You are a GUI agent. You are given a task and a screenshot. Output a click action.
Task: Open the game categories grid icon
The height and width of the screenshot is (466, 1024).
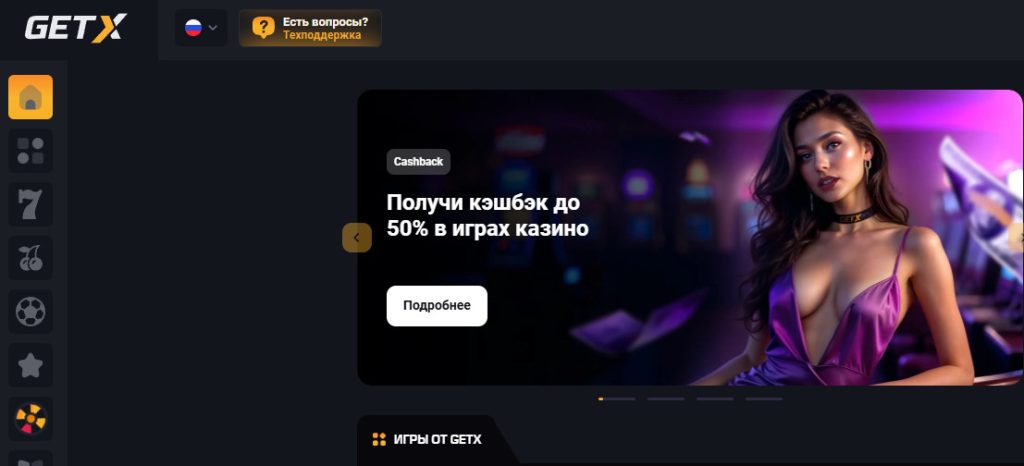pos(30,151)
